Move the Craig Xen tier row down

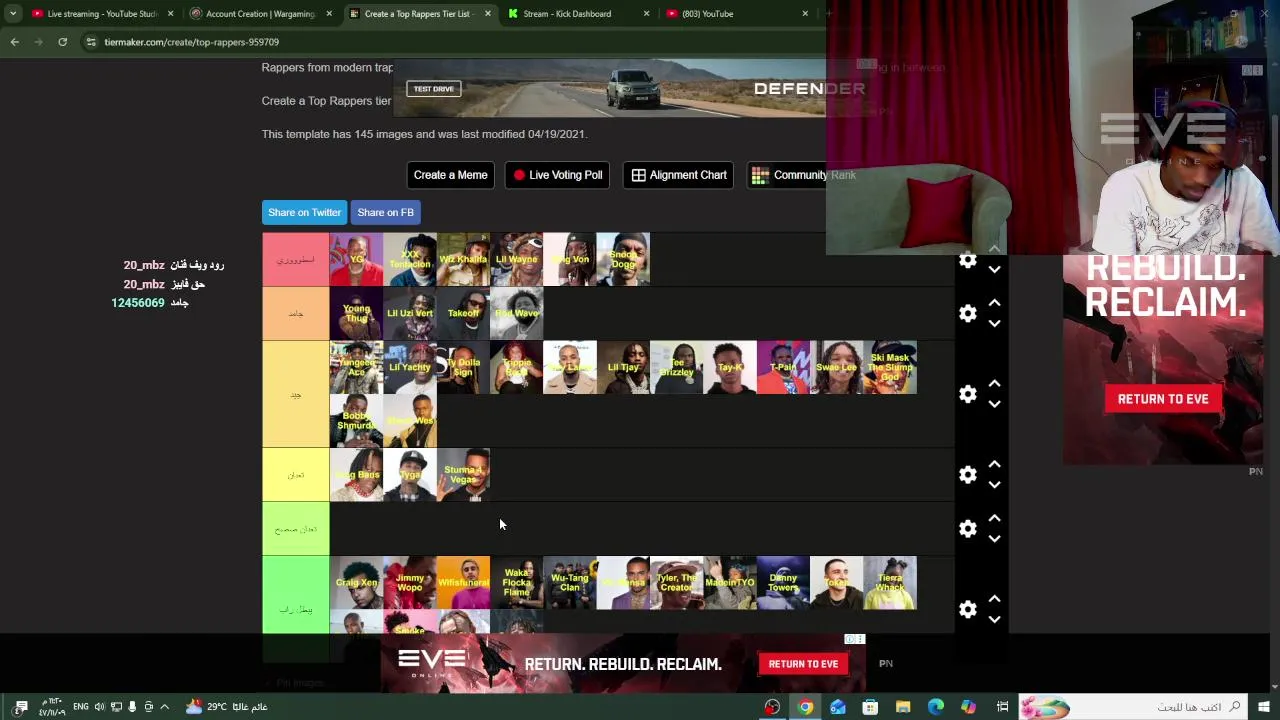click(994, 619)
